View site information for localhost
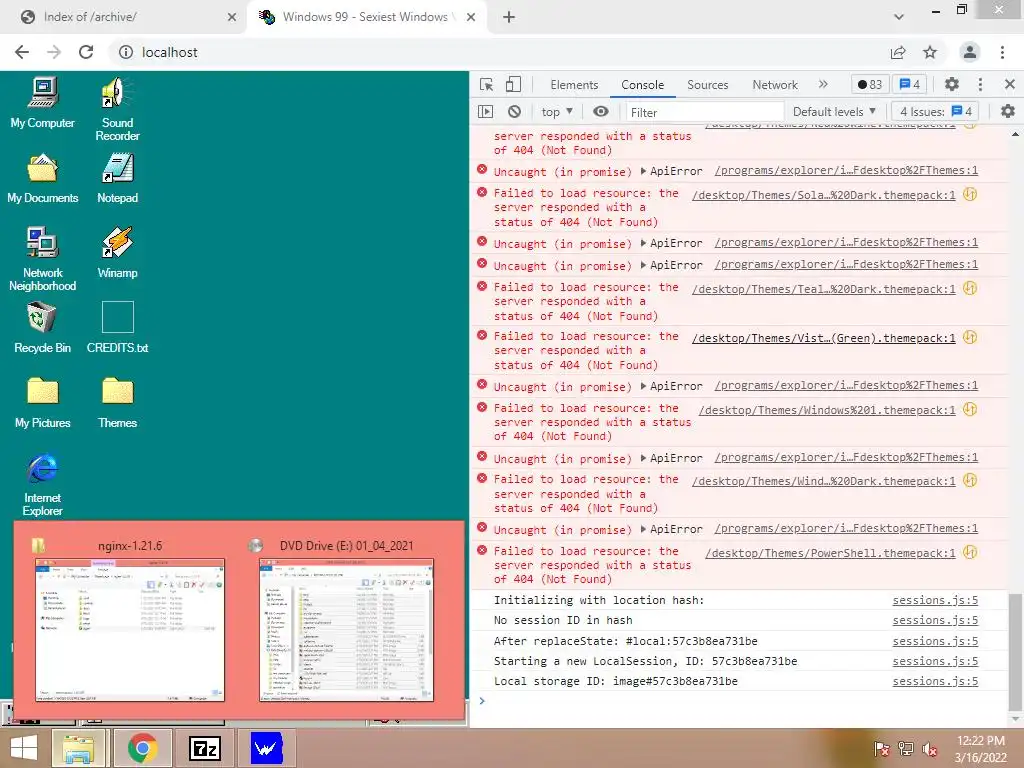 [125, 52]
